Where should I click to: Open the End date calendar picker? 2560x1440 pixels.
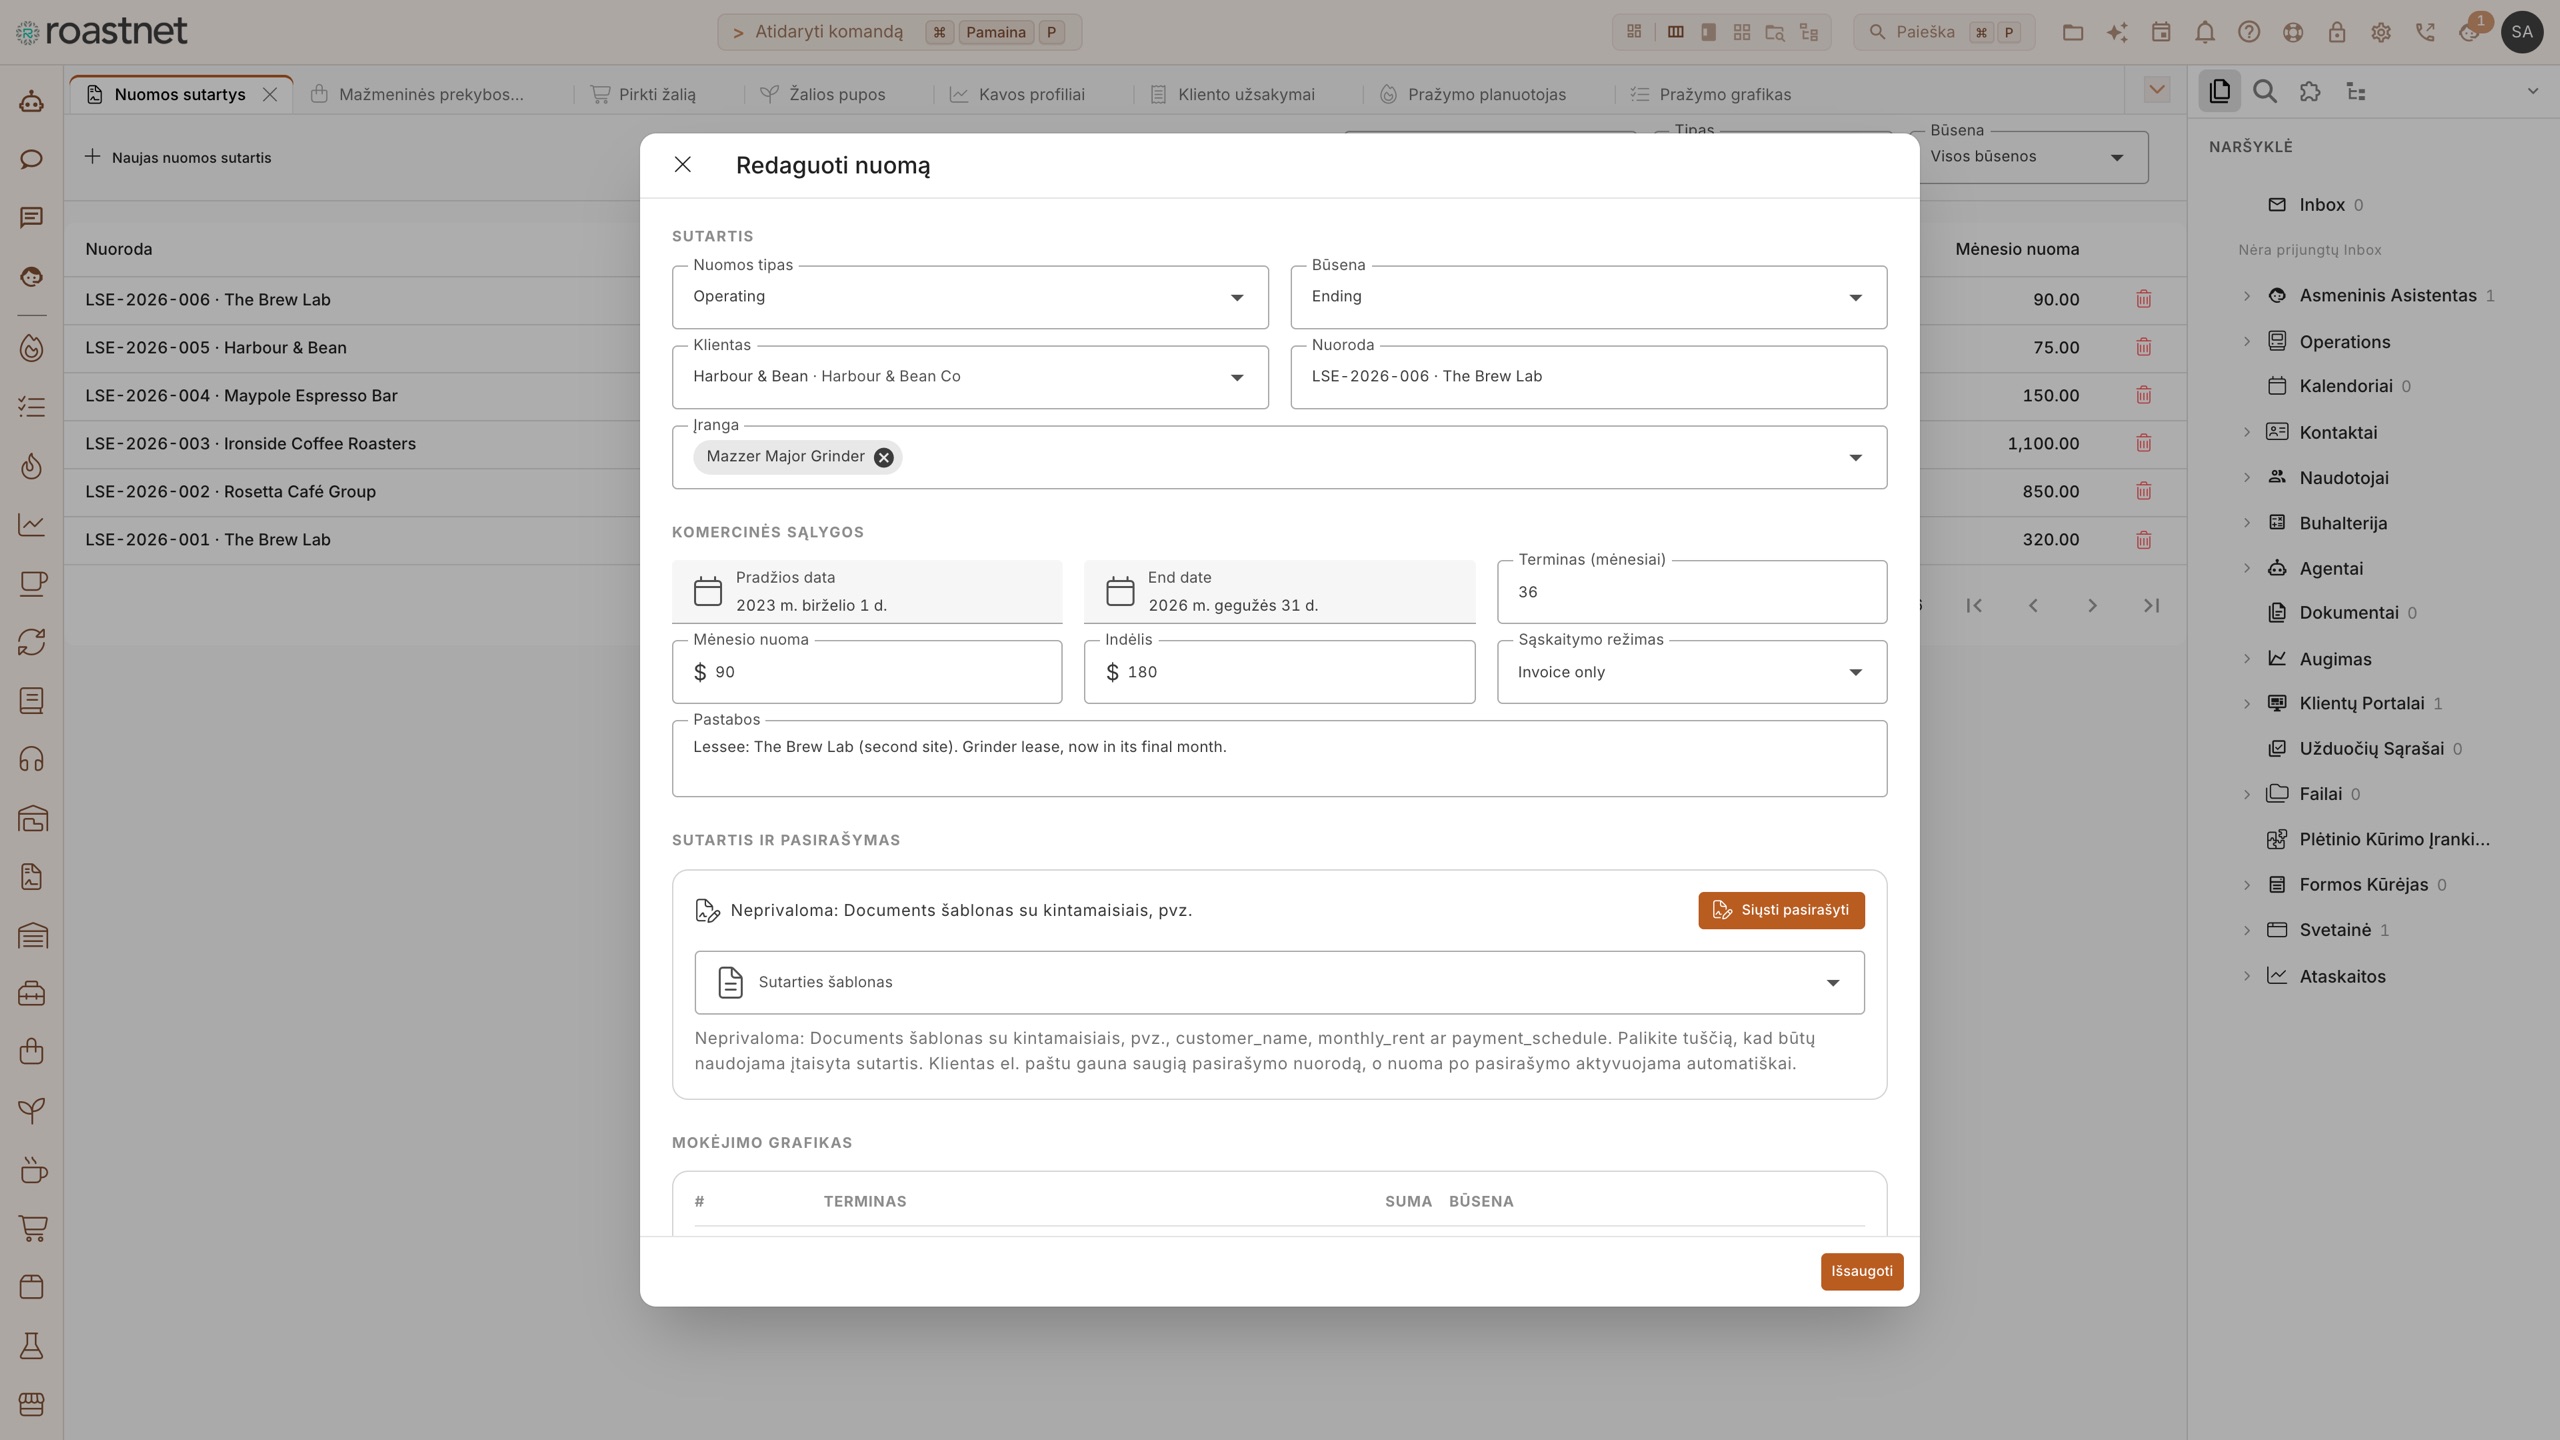[1120, 591]
